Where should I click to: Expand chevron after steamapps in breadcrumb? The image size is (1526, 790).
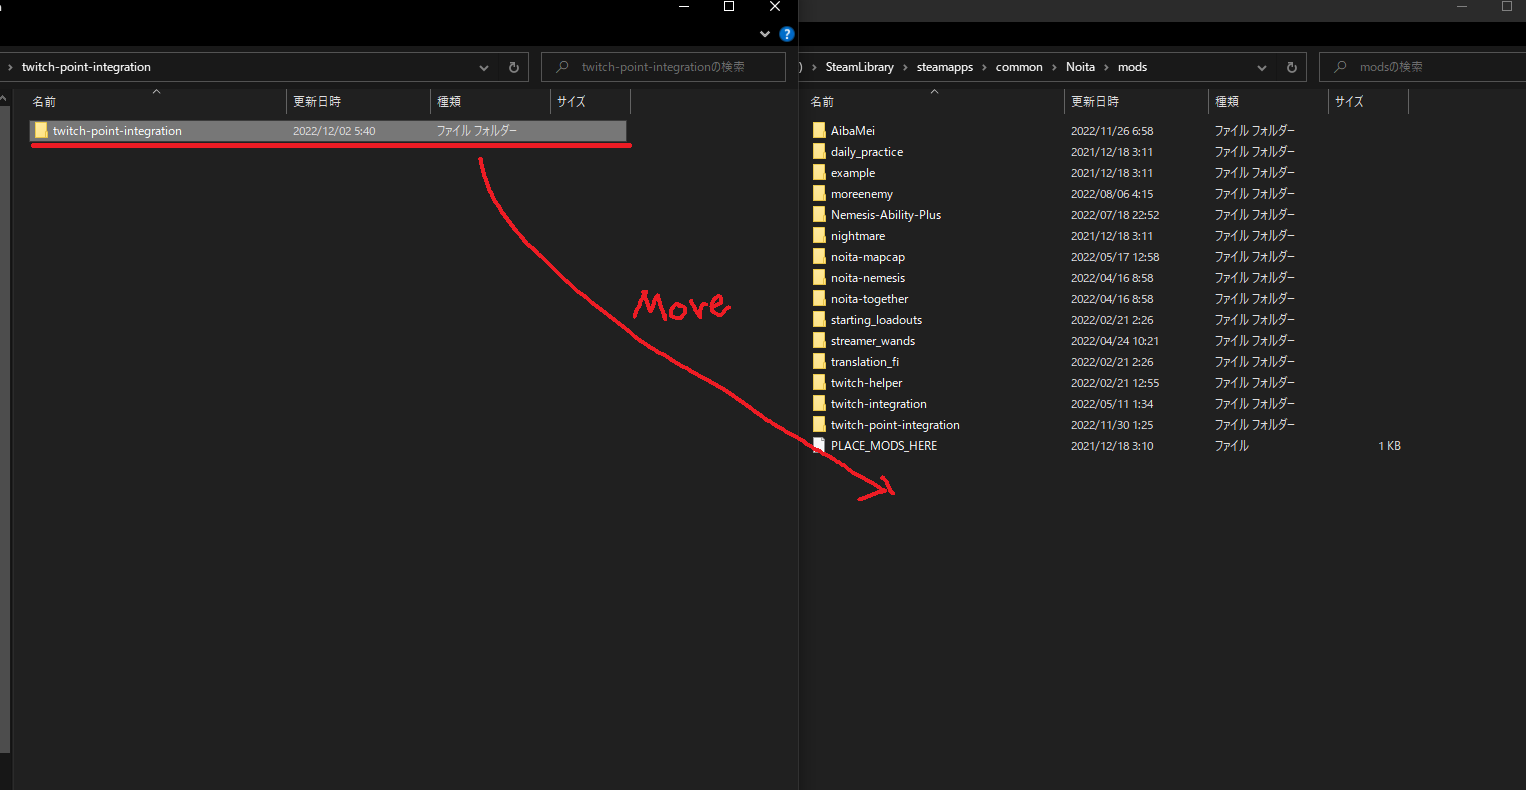984,67
